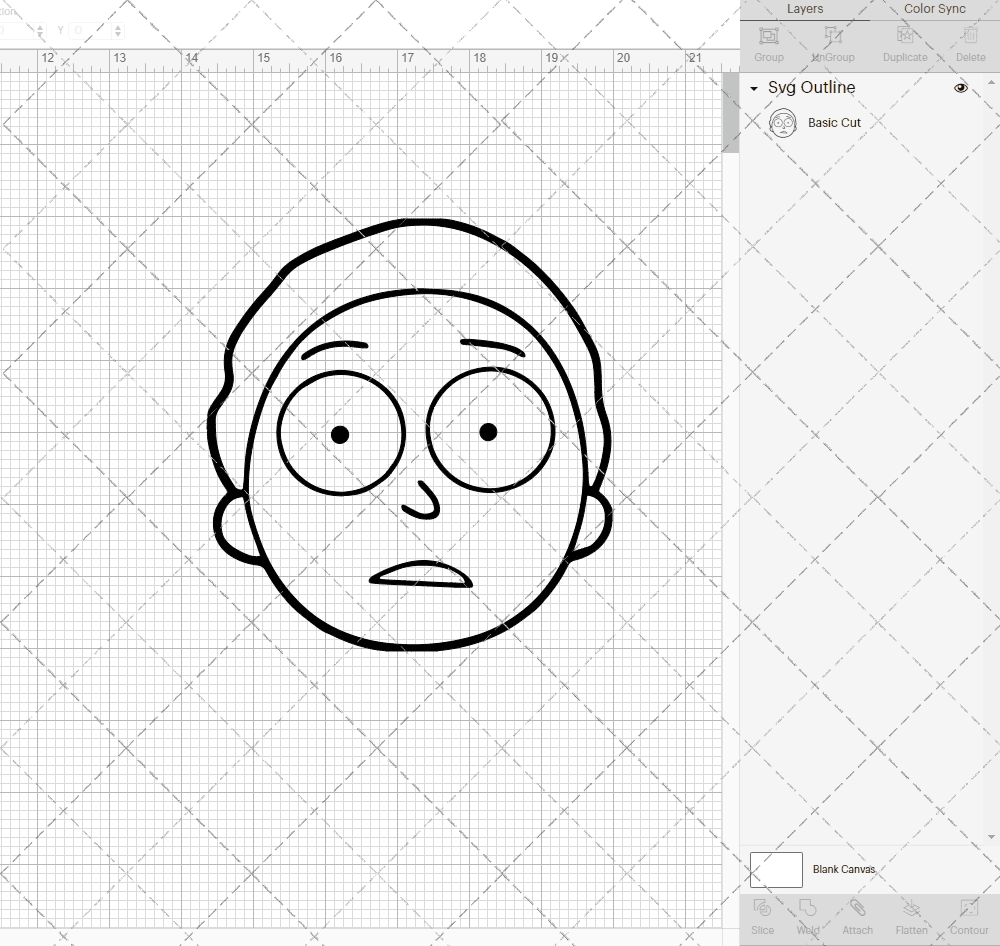Collapse the Svg Outline group arrow
Image resolution: width=1000 pixels, height=946 pixels.
tap(754, 89)
